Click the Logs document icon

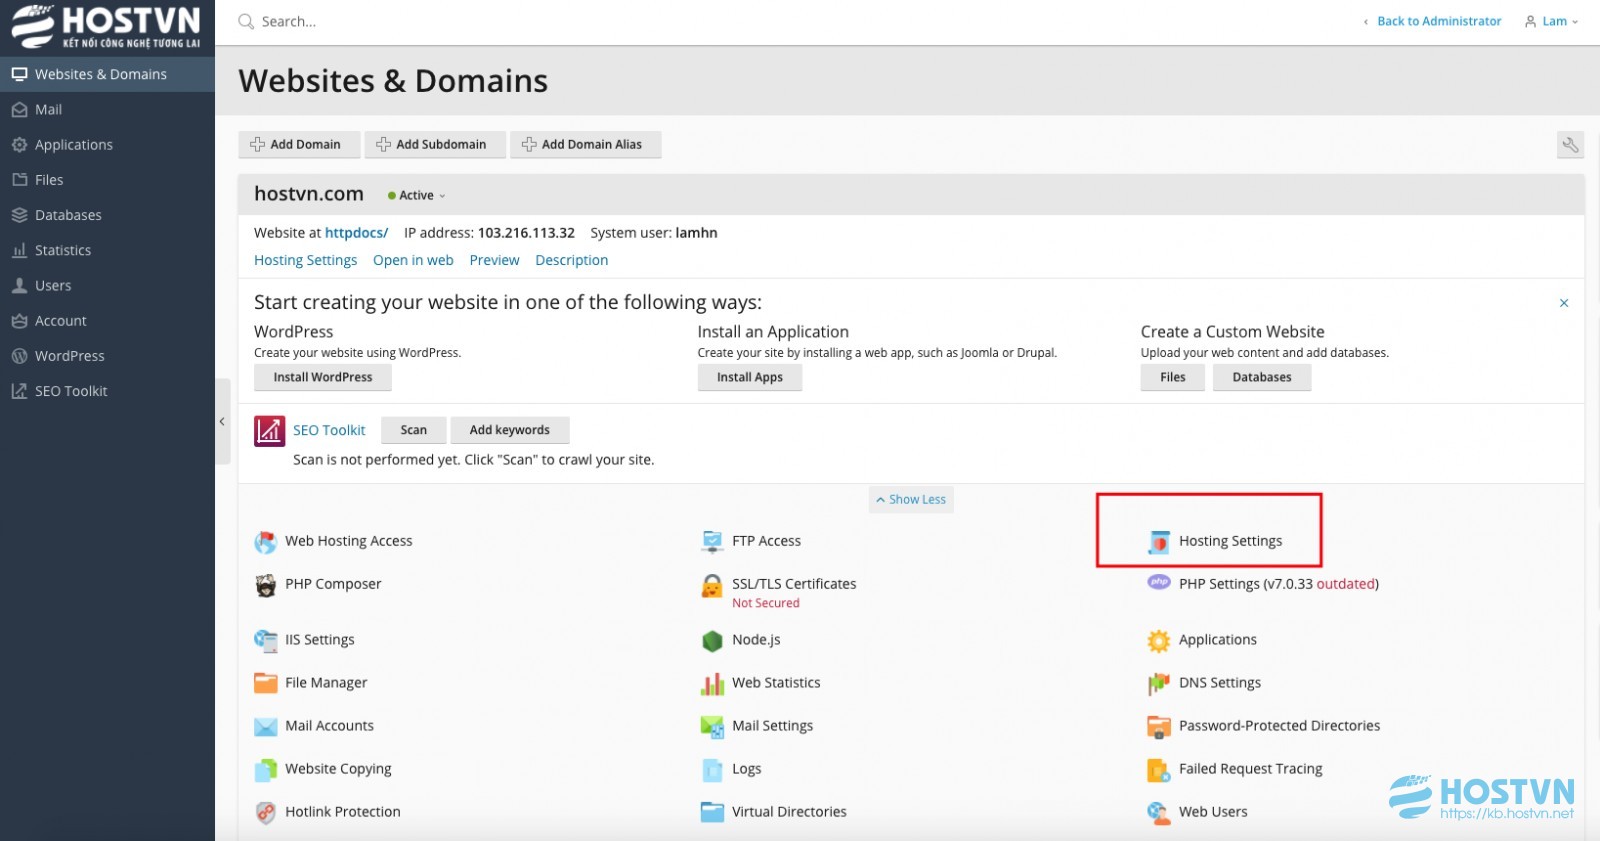tap(712, 769)
